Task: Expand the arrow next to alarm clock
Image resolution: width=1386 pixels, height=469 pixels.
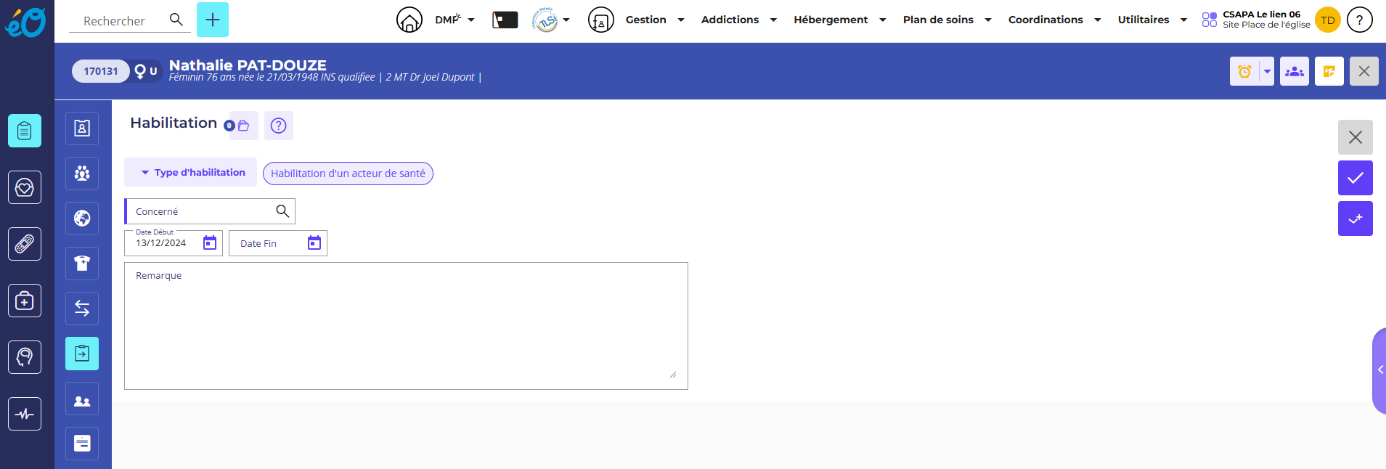Action: coord(1267,71)
